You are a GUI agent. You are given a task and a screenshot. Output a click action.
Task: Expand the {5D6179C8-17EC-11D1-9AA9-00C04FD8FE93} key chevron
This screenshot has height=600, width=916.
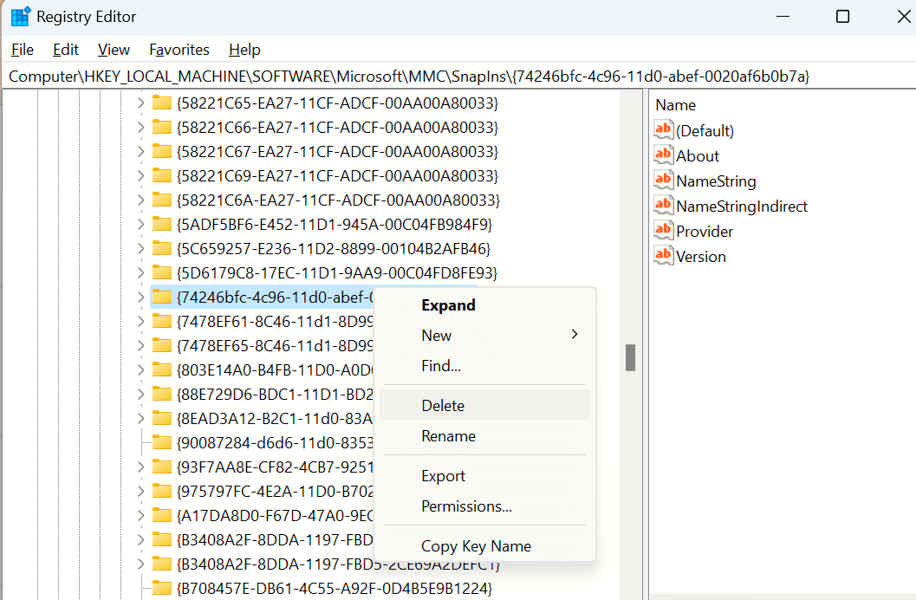point(140,272)
